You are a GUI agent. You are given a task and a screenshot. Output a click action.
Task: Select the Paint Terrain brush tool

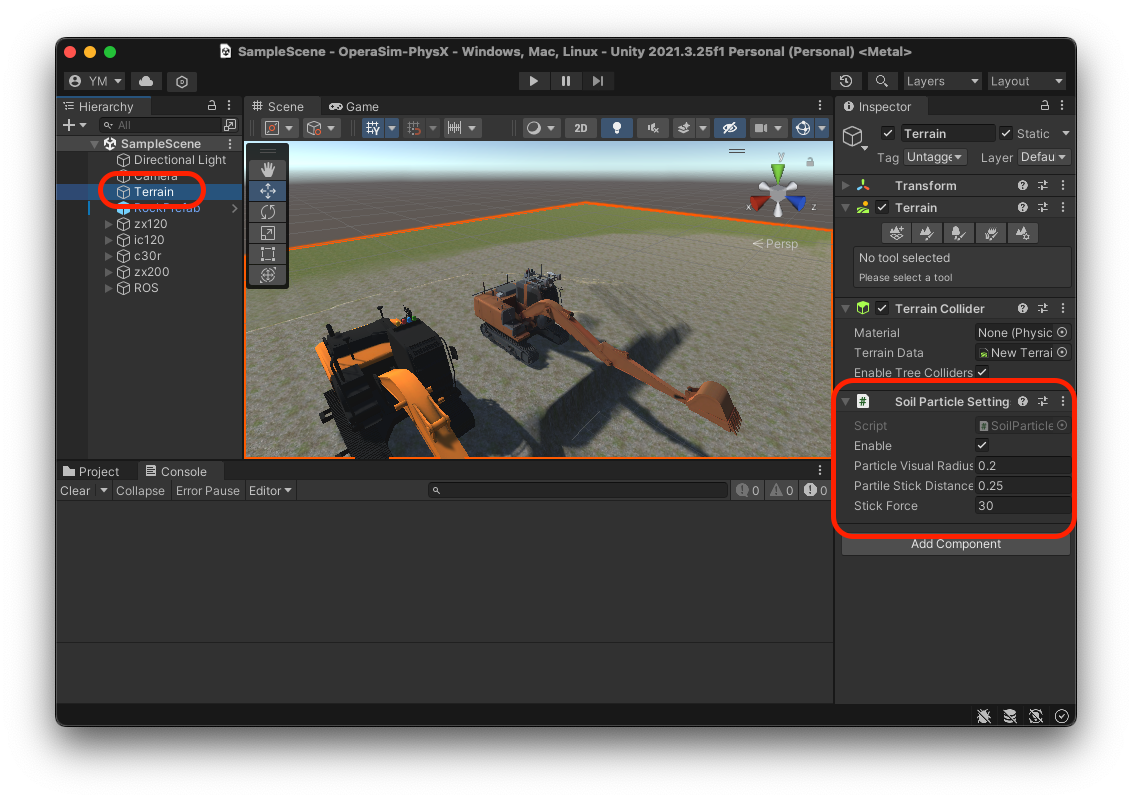[928, 233]
